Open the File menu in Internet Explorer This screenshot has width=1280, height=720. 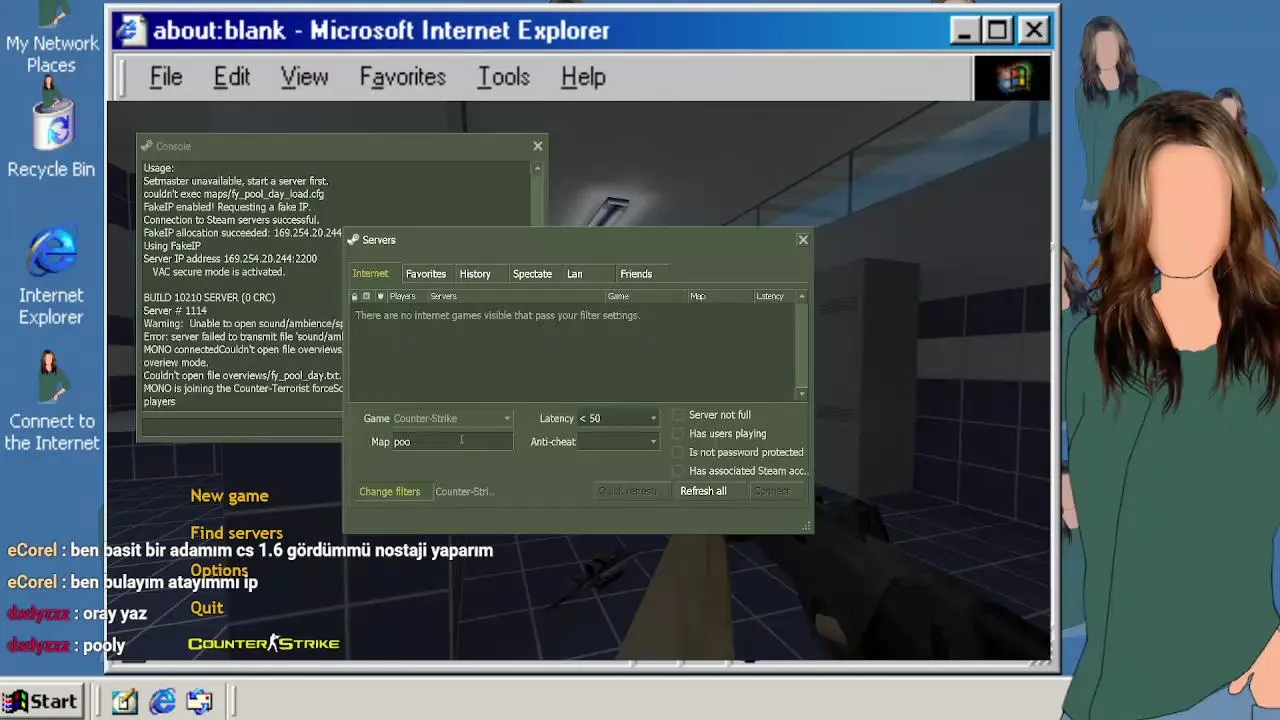pos(166,77)
